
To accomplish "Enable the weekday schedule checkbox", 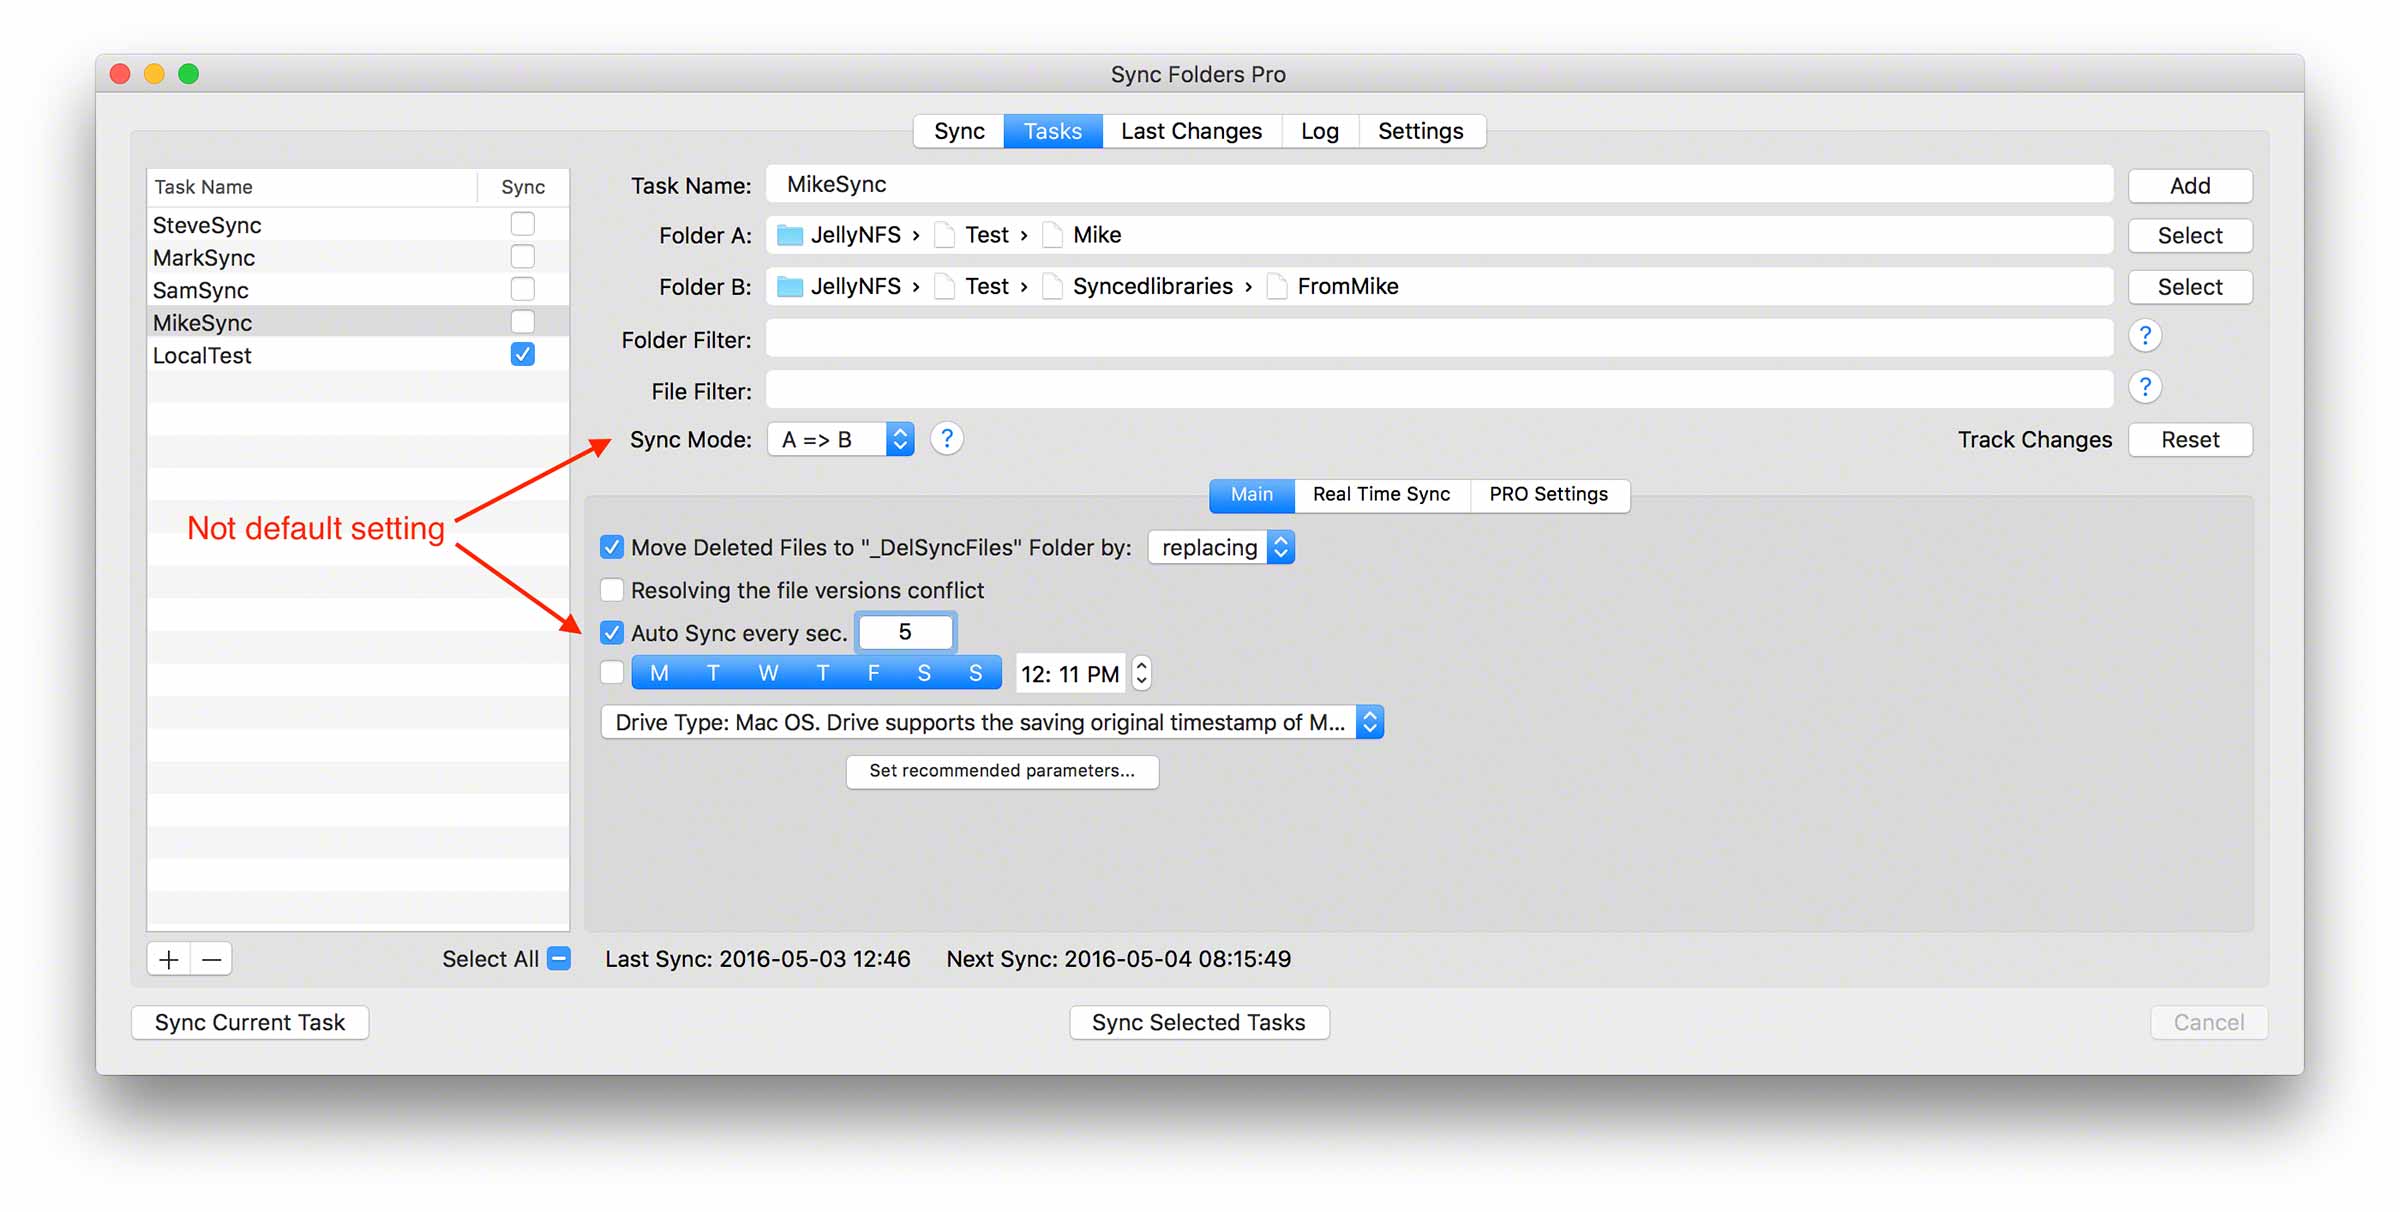I will 612,673.
